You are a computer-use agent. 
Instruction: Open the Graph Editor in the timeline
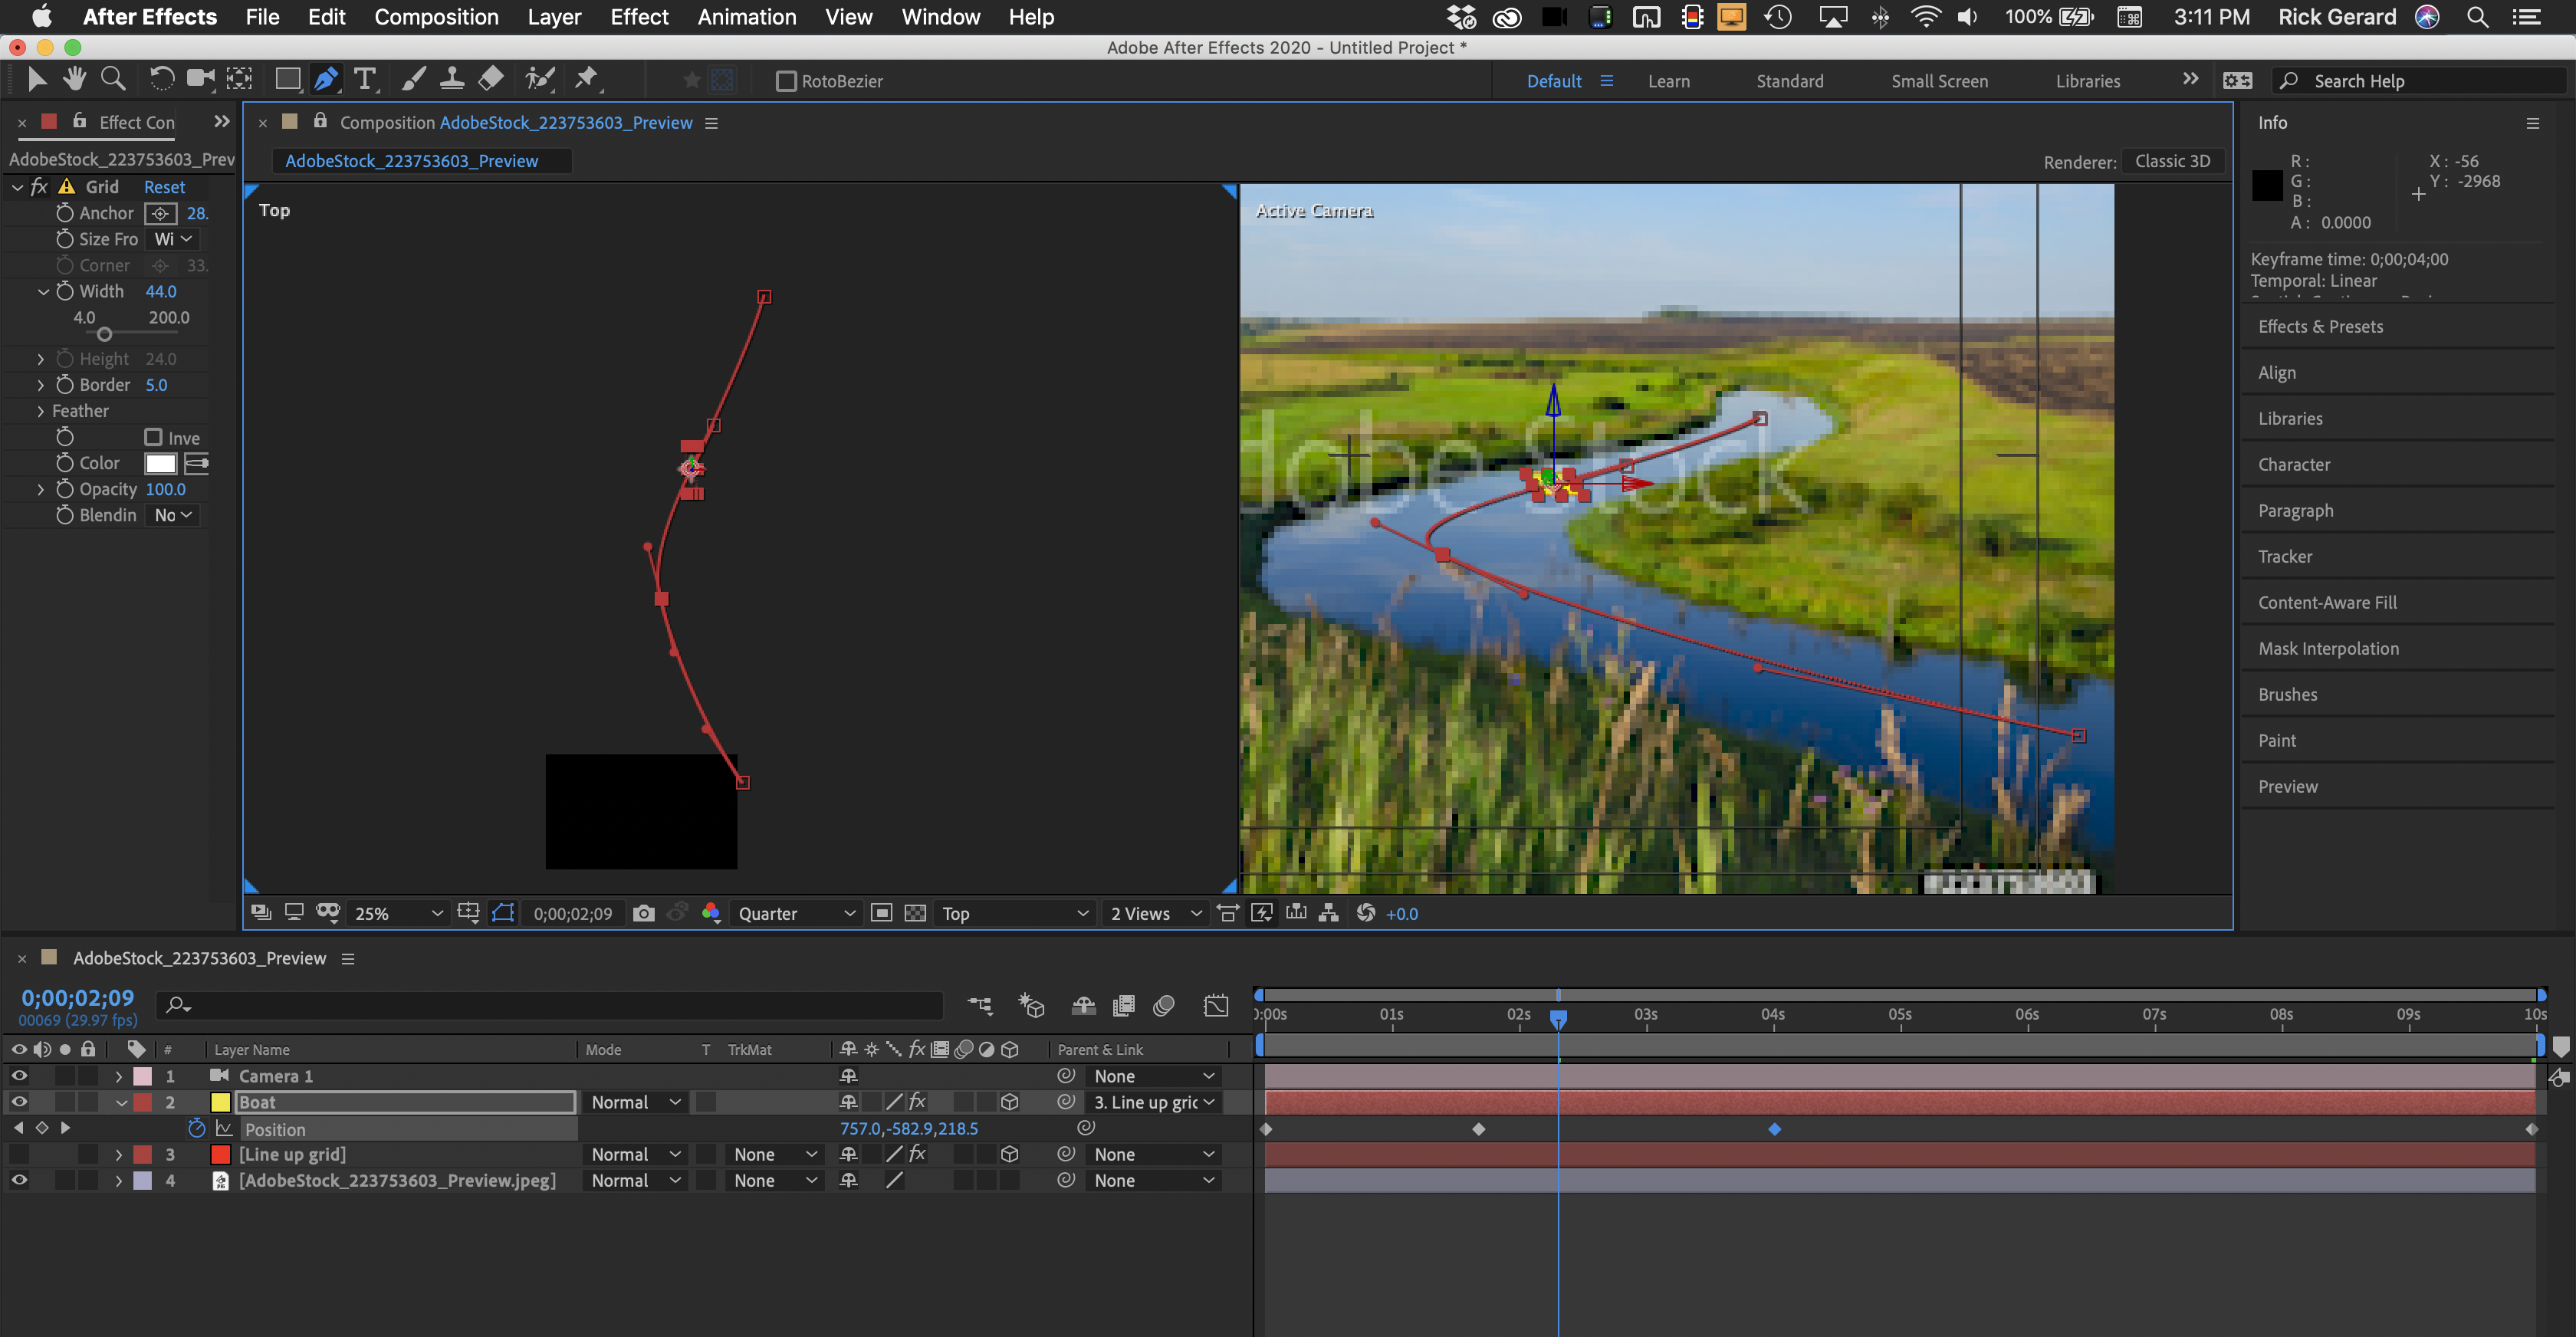pos(1216,1006)
